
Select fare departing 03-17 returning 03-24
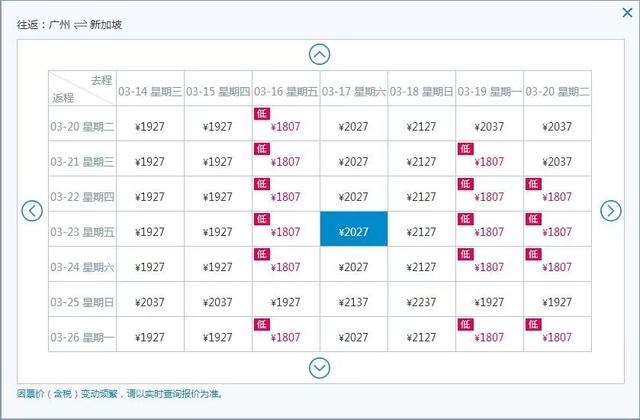coord(353,264)
